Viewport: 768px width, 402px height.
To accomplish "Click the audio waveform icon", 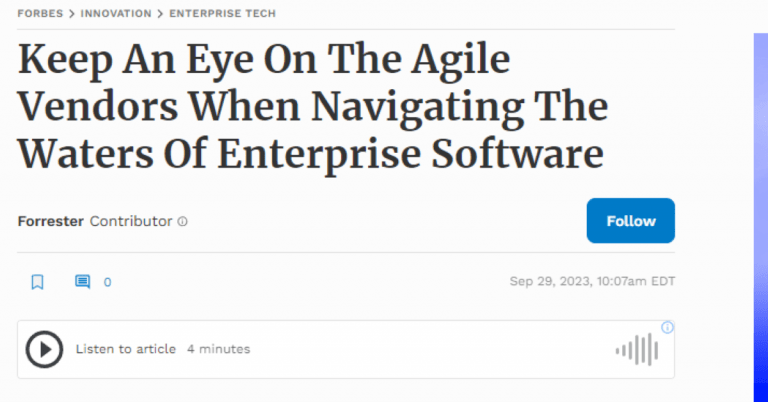I will [x=637, y=349].
